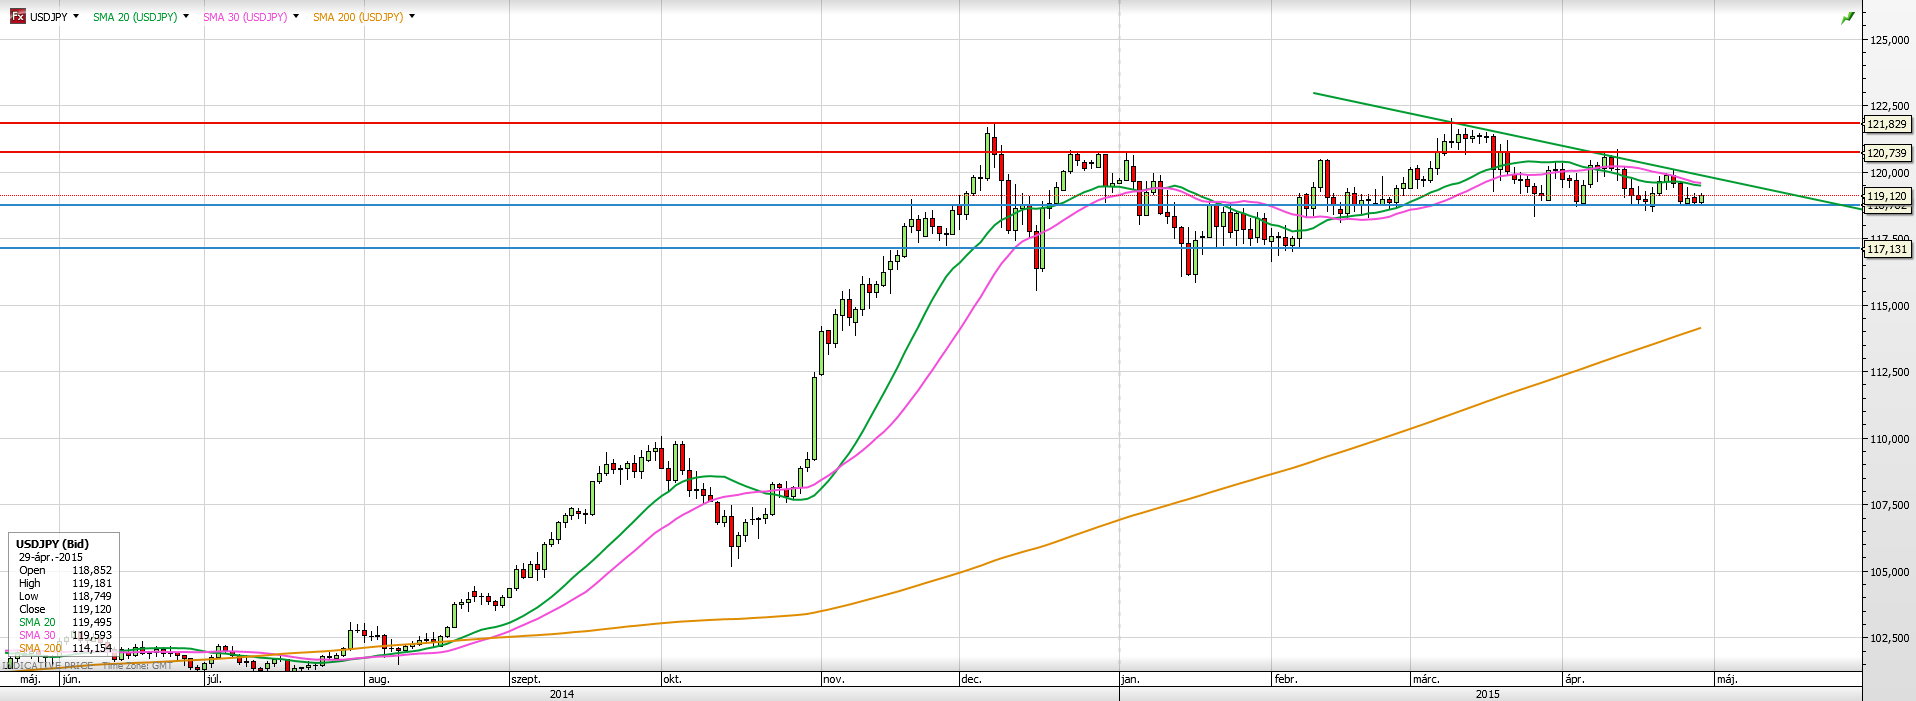Click the High value 119,181
This screenshot has width=1916, height=701.
coord(92,583)
